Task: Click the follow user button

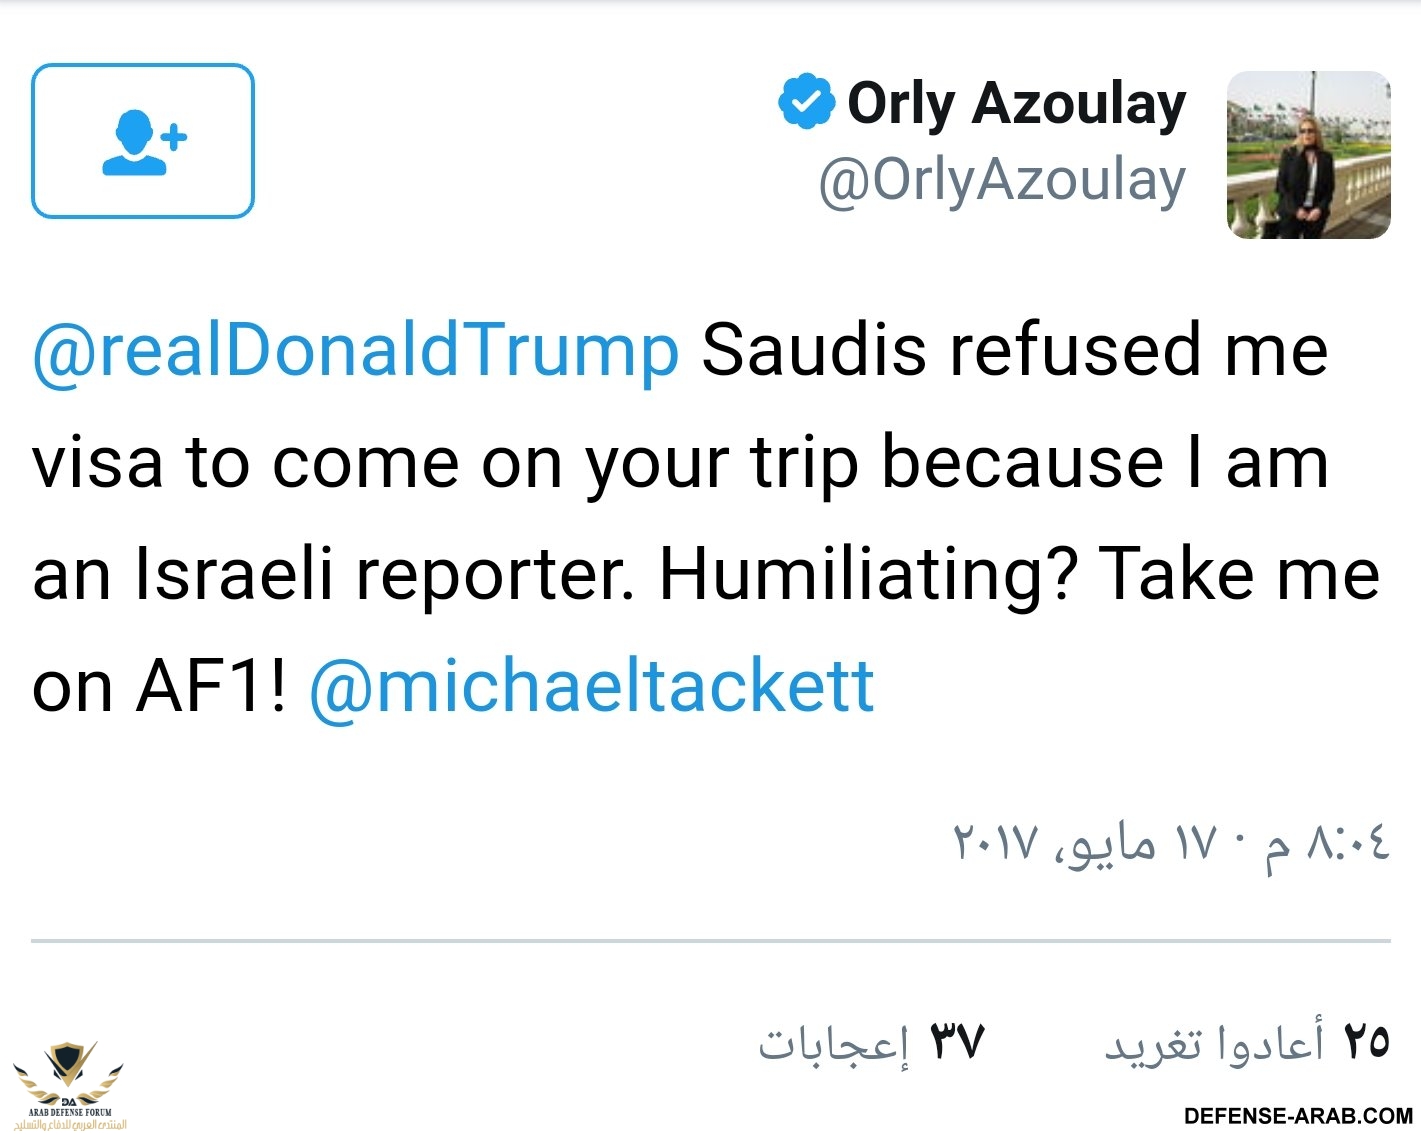Action: click(143, 141)
